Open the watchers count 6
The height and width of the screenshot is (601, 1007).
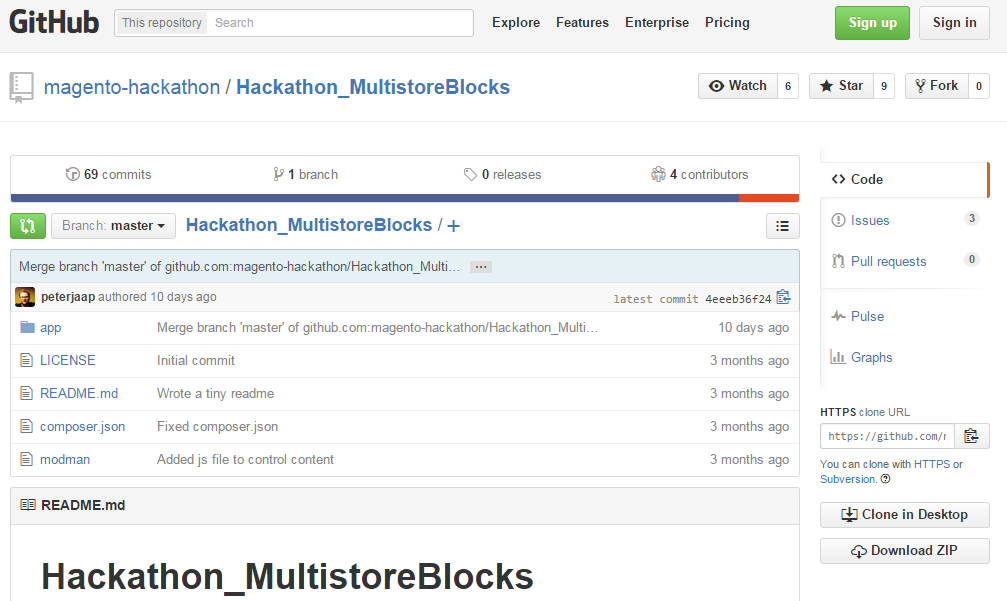[788, 86]
